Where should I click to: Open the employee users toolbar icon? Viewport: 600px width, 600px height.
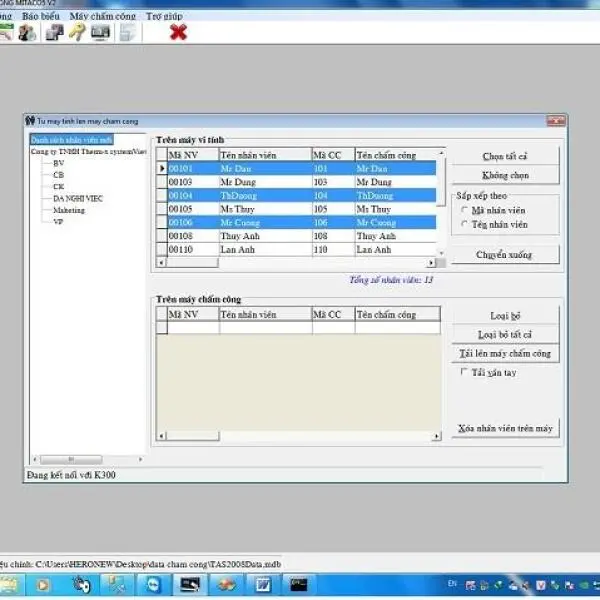27,32
